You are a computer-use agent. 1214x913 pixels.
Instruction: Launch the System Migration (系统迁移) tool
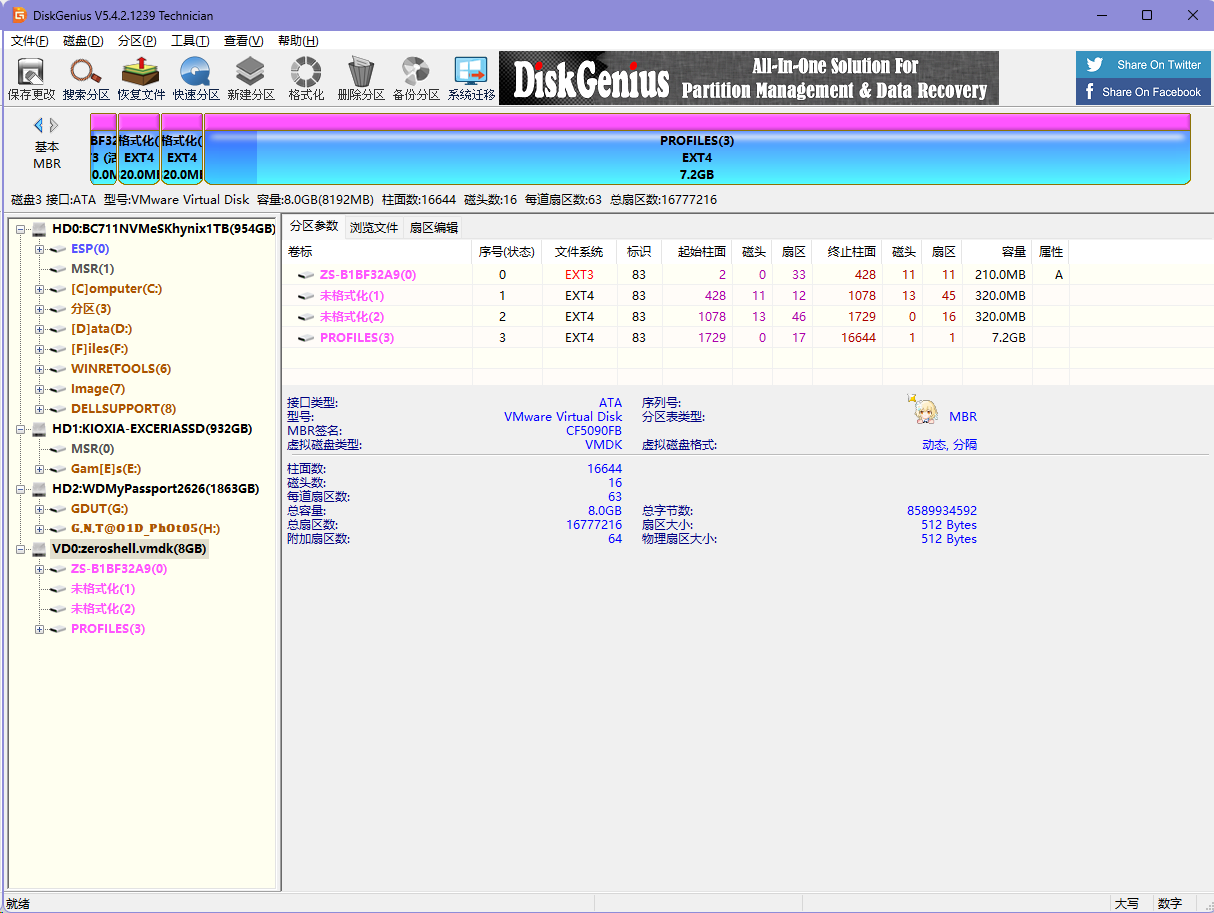(x=471, y=78)
